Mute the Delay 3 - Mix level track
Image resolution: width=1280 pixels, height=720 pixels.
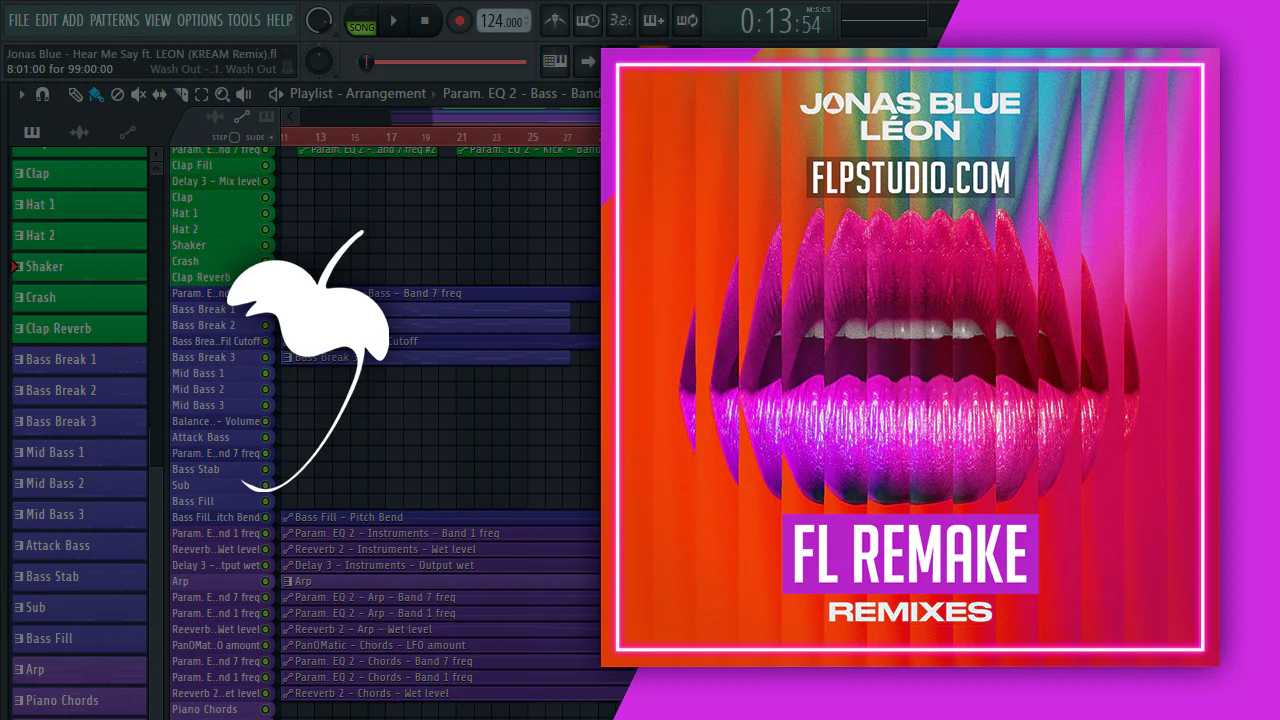tap(266, 181)
